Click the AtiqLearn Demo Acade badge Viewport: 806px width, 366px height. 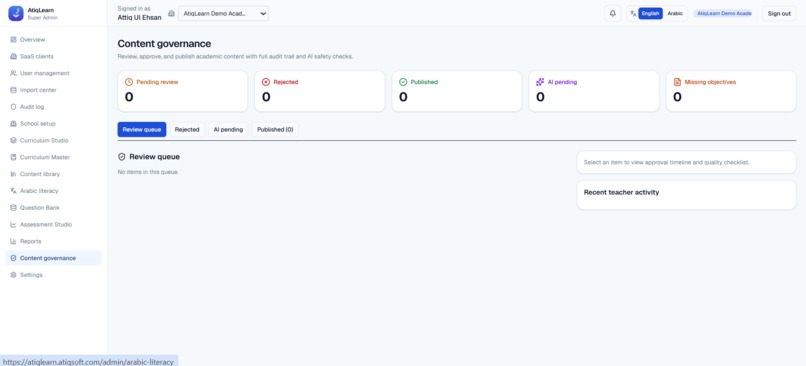tap(724, 13)
